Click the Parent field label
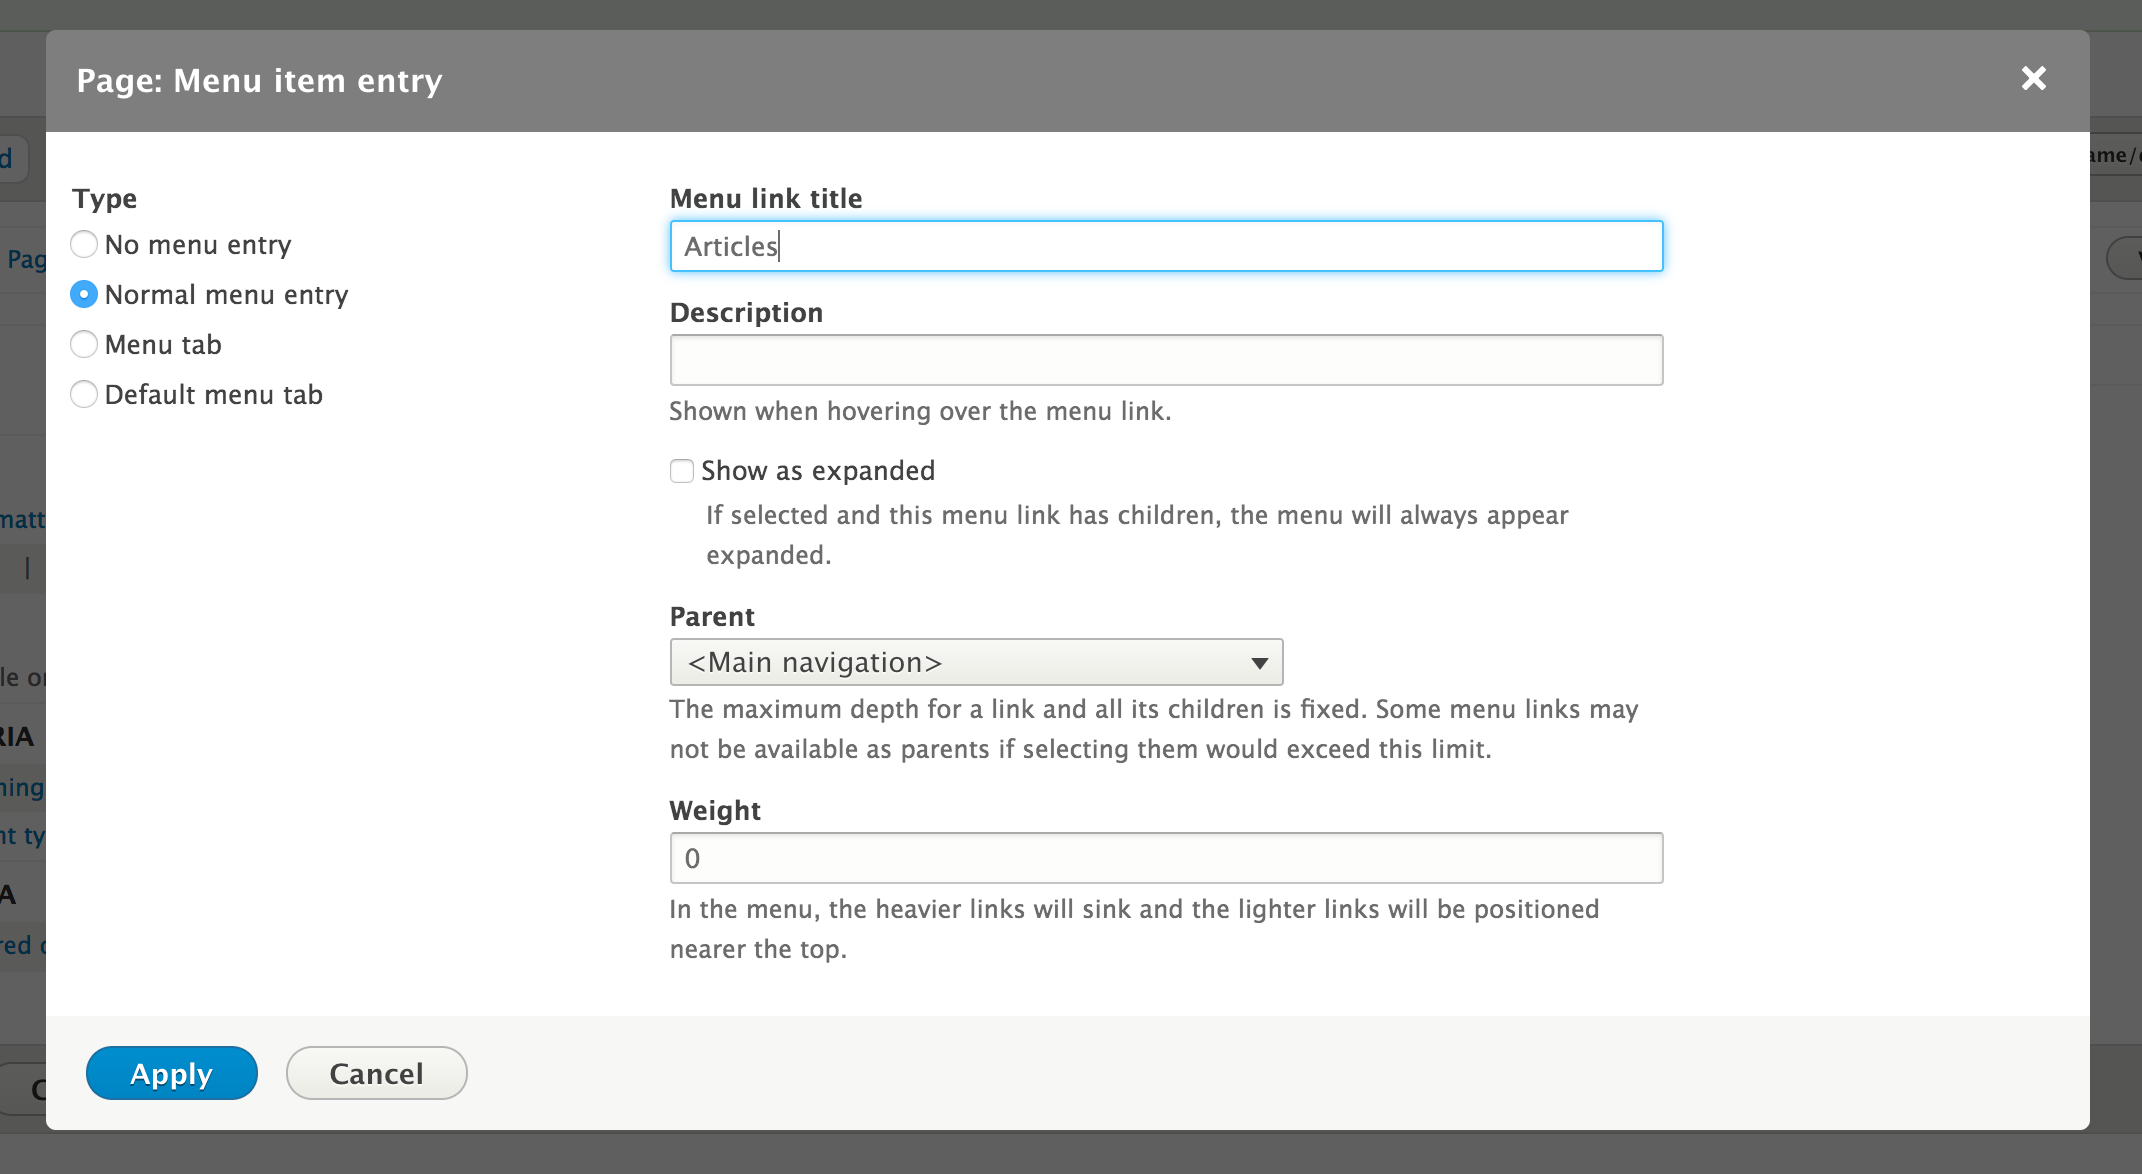The width and height of the screenshot is (2142, 1174). [x=712, y=616]
